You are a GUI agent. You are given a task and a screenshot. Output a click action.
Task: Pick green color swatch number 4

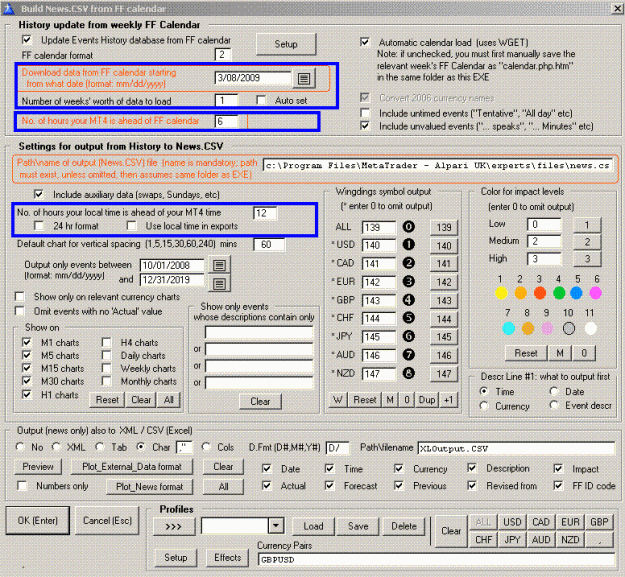click(559, 293)
